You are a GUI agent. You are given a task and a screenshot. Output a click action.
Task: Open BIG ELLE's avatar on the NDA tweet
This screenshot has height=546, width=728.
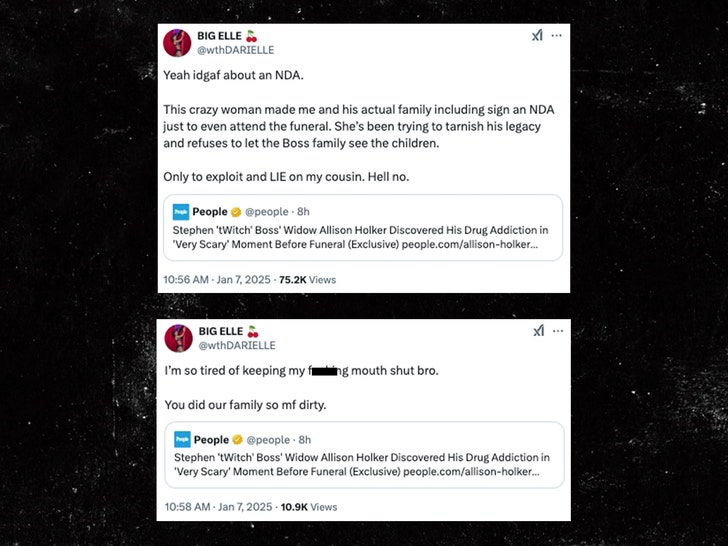[177, 43]
